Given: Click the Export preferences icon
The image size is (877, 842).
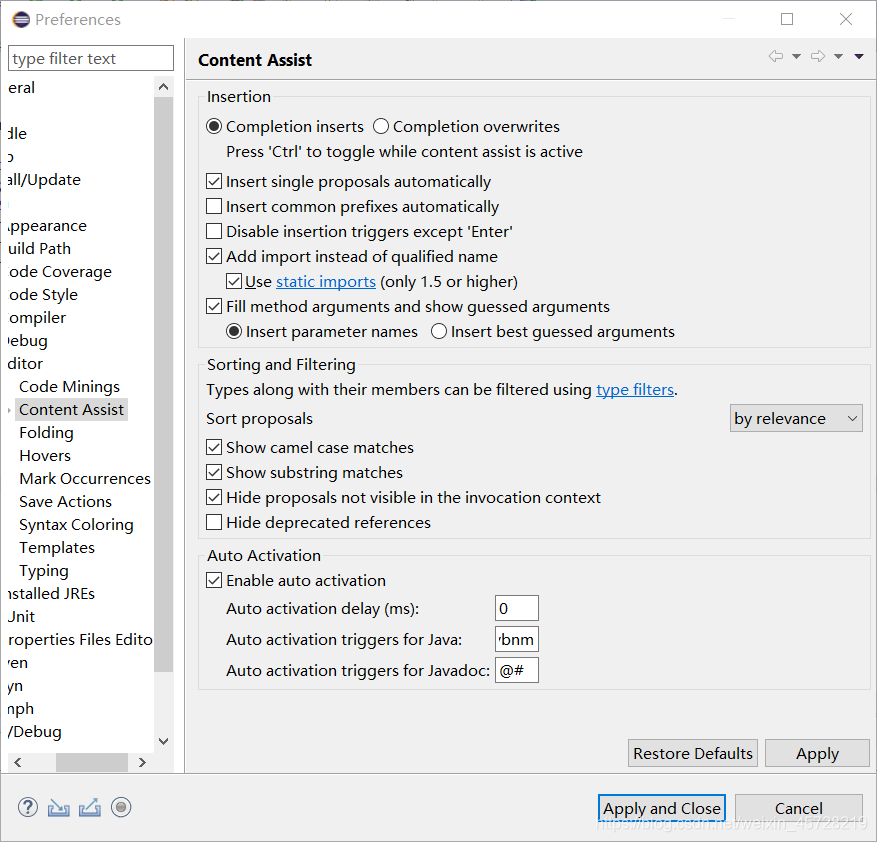Looking at the screenshot, I should 90,807.
